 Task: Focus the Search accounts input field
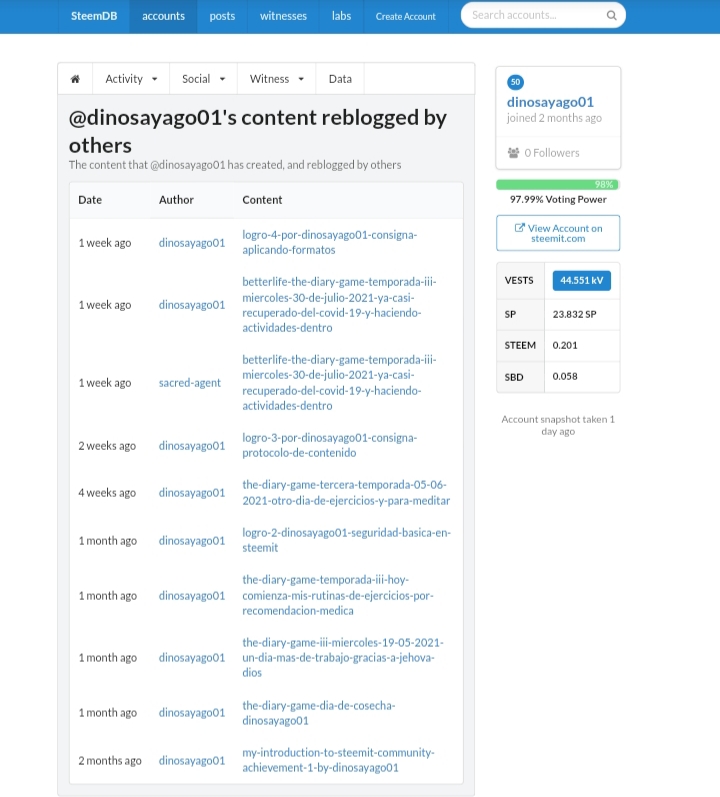point(536,15)
